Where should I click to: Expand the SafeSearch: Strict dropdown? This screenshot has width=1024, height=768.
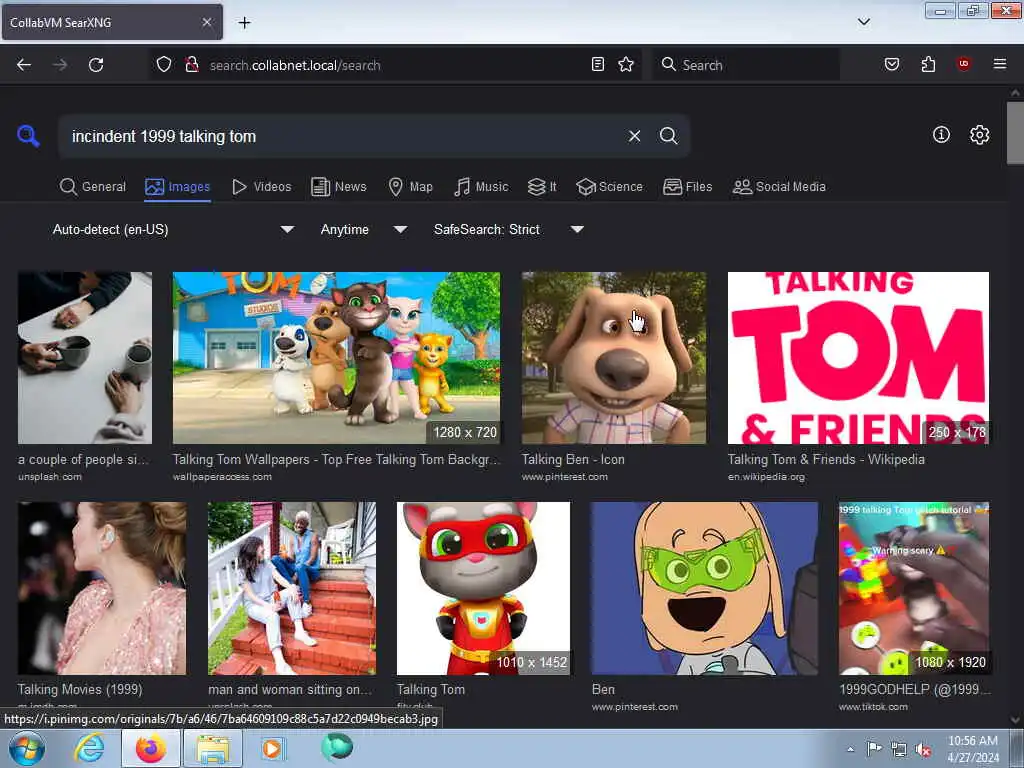pyautogui.click(x=509, y=229)
